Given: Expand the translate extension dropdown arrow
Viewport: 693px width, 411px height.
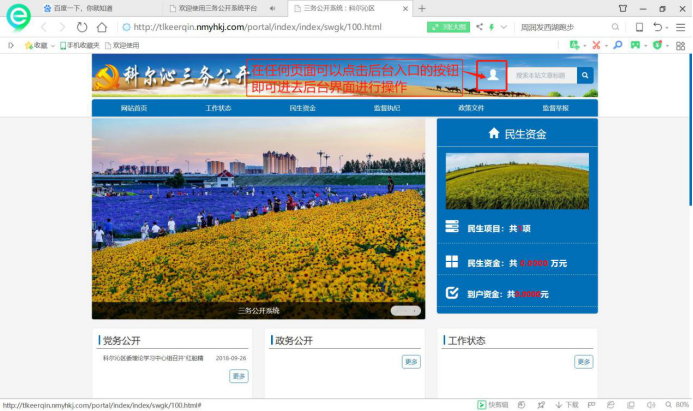Looking at the screenshot, I should point(584,46).
